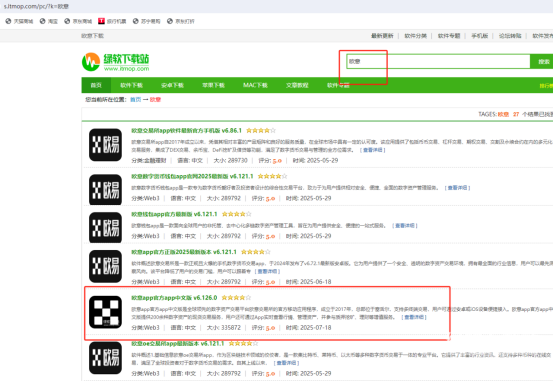The image size is (554, 381).
Task: Open the 天猫商城 bookmark
Action: click(19, 21)
